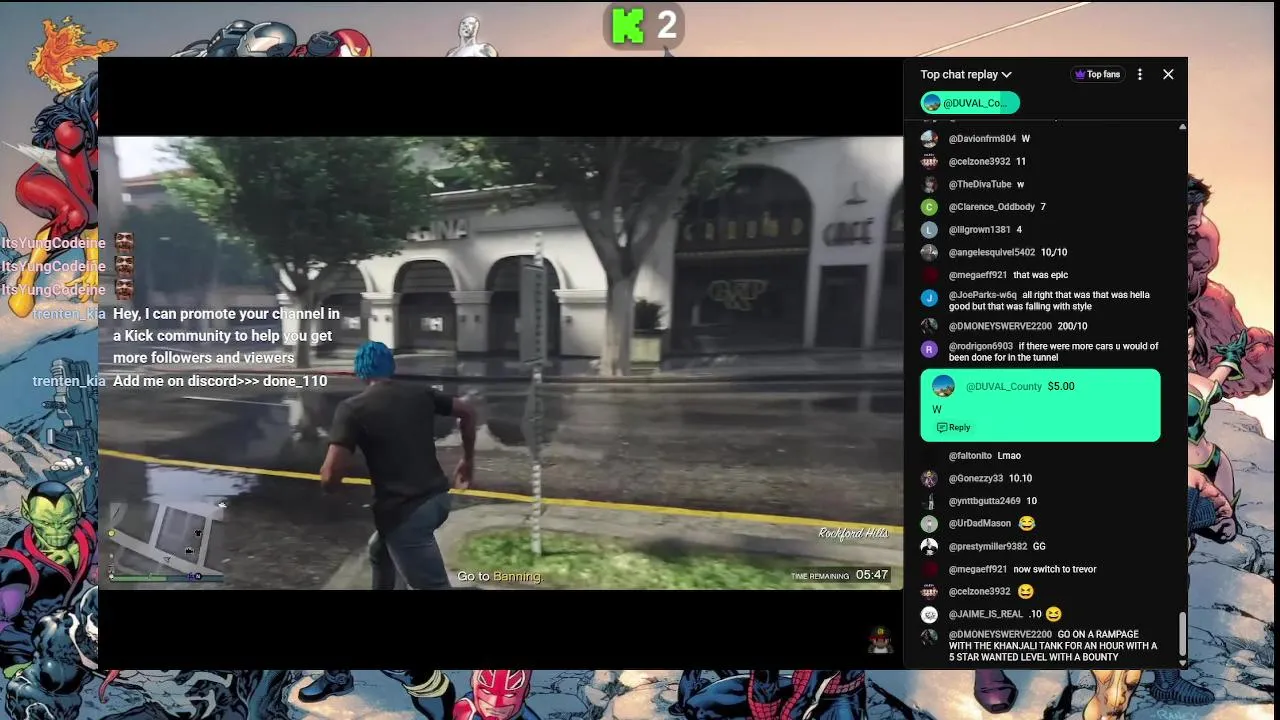Click the chat panel scrollbar thumb
The width and height of the screenshot is (1280, 720).
[1182, 634]
